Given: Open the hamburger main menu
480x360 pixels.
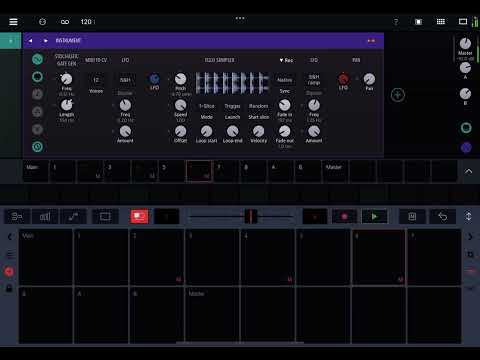Looking at the screenshot, I should coord(13,22).
